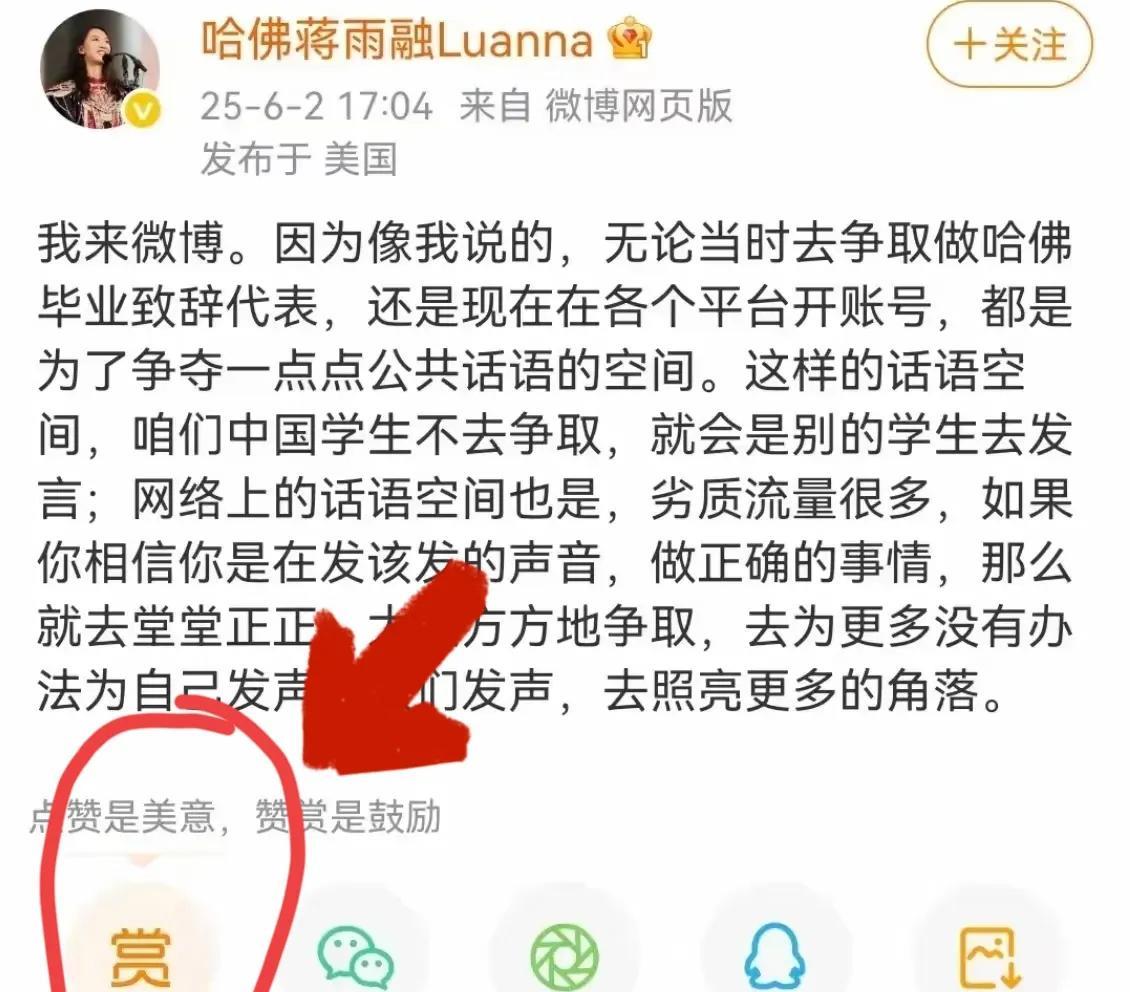This screenshot has width=1130, height=992.
Task: Tap the 25-6-2 17:04 post timestamp
Action: click(316, 107)
